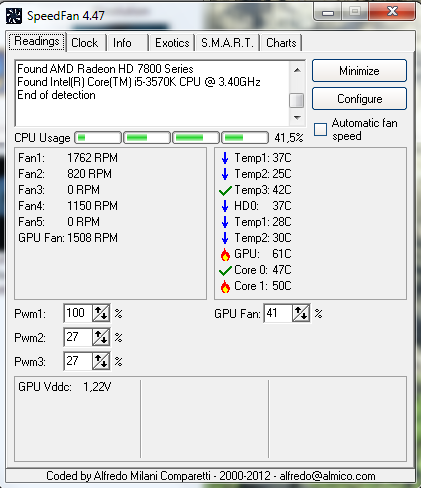Adjust the Pwm3 spinner arrows
Screen dimensions: 422x488
point(101,361)
